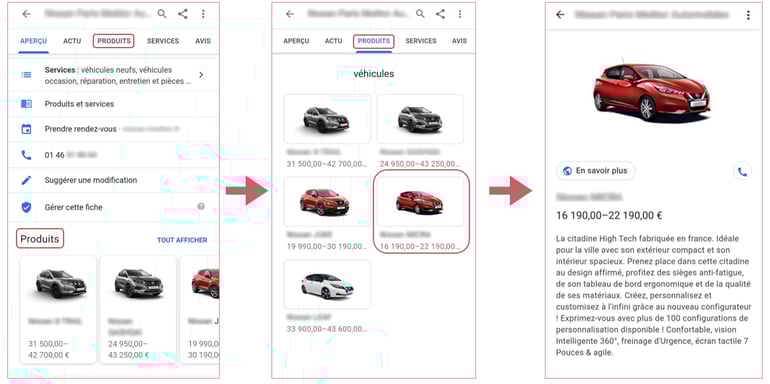The image size is (770, 384).
Task: Click price 16 190,00–22 190,00 € on detail screen
Action: pyautogui.click(x=609, y=215)
